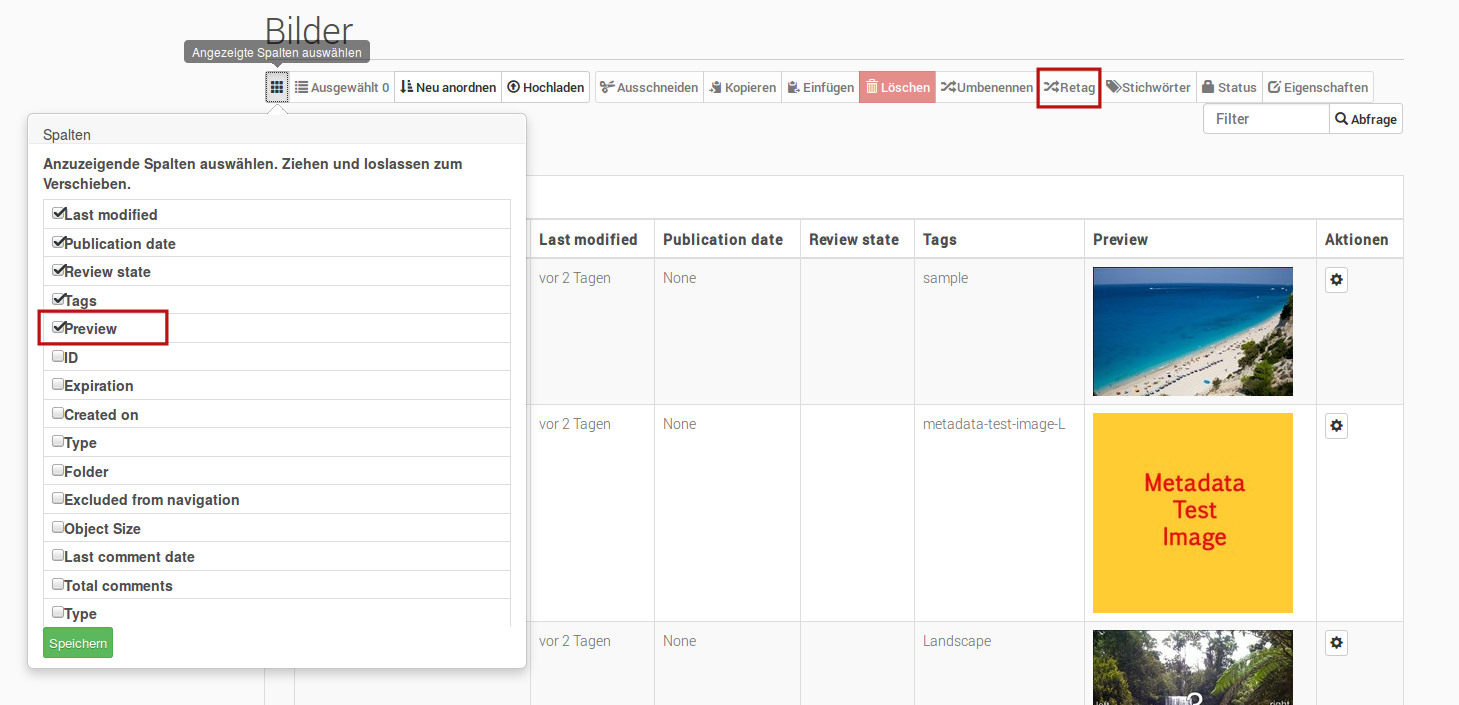
Task: Run a search with the Abfrage button
Action: tap(1365, 118)
